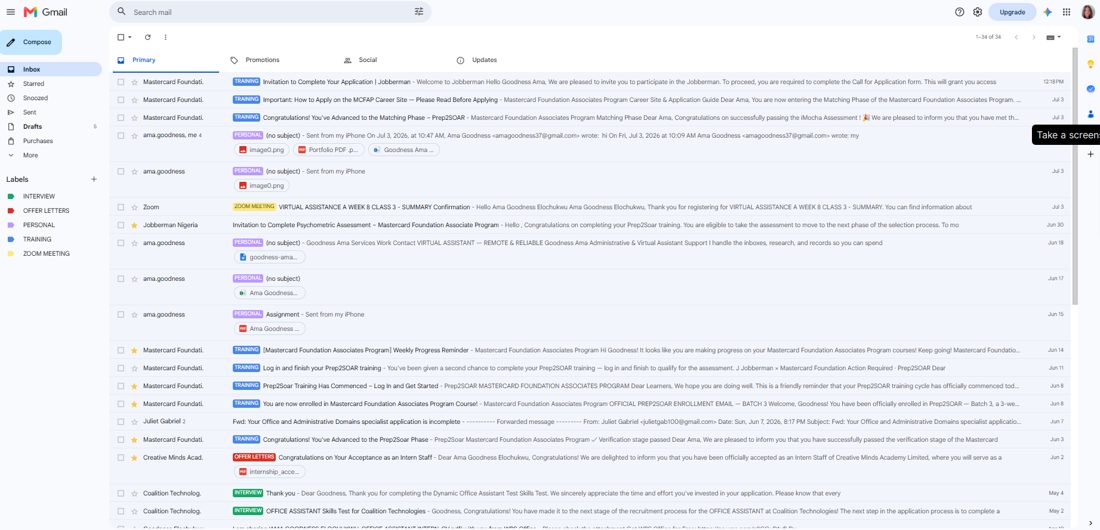Unstar the Jobberman Nigeria email
Viewport: 1100px width, 530px height.
pyautogui.click(x=134, y=225)
